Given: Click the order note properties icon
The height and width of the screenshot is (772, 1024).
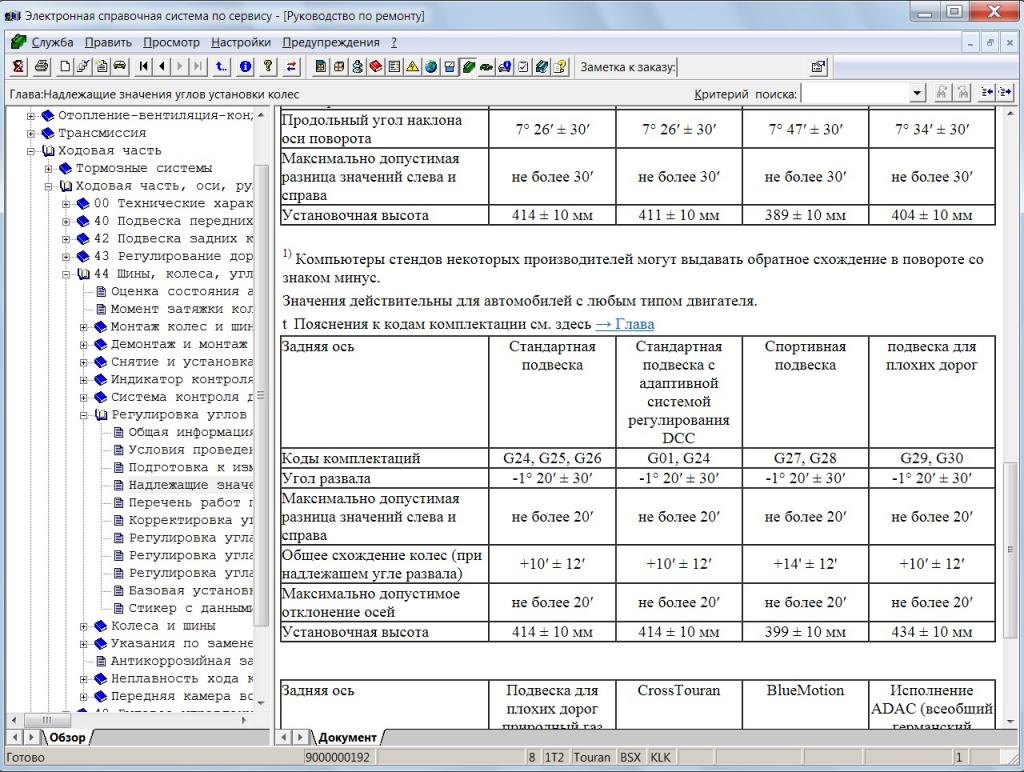Looking at the screenshot, I should pos(818,67).
